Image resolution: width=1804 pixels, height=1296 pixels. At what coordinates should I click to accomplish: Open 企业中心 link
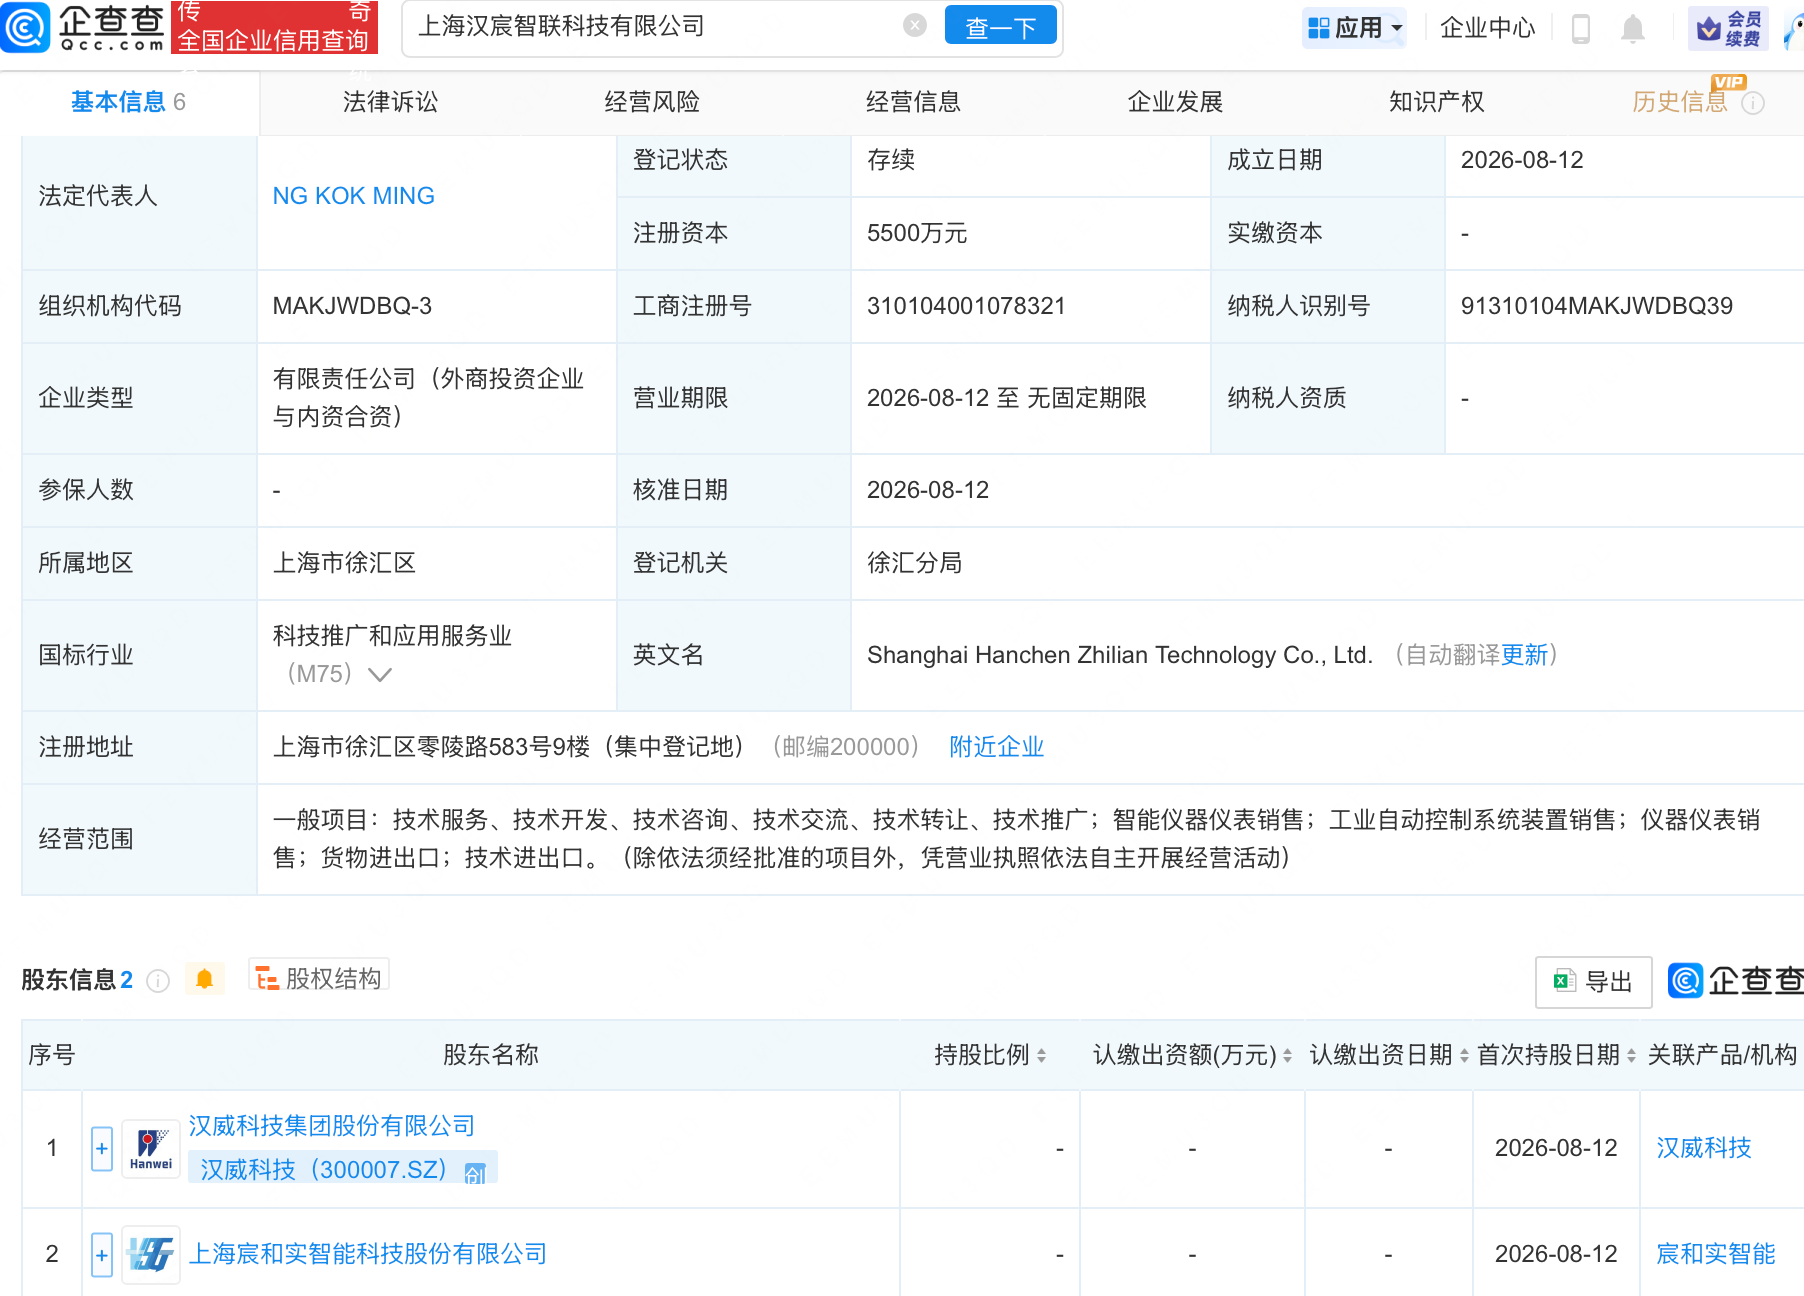click(1487, 28)
